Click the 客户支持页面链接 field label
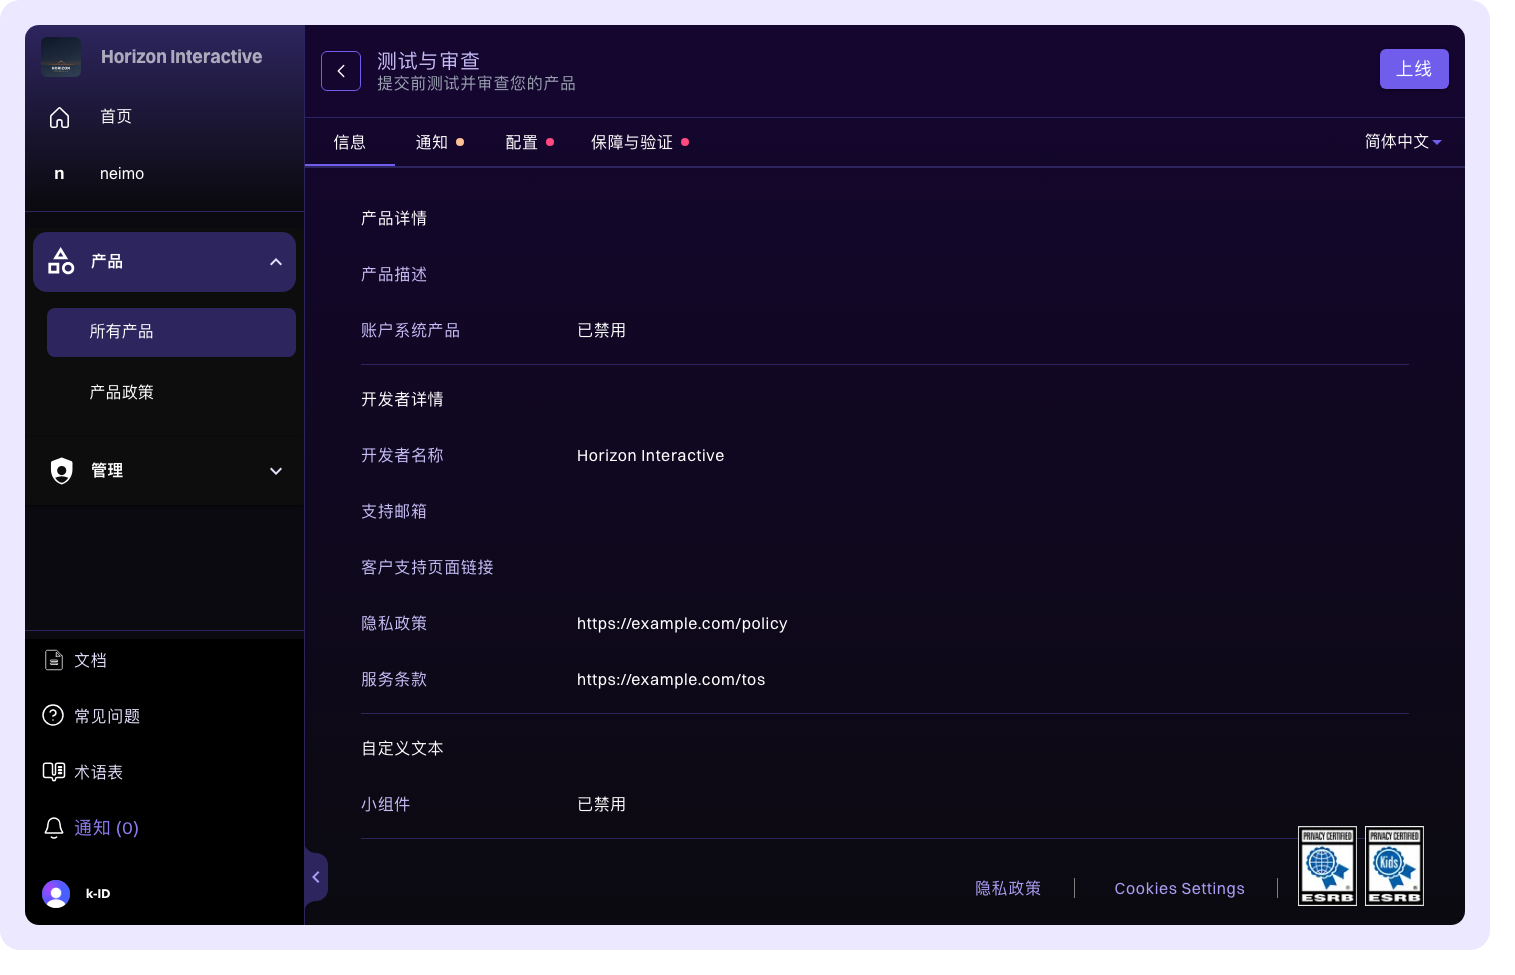The image size is (1515, 975). point(427,567)
